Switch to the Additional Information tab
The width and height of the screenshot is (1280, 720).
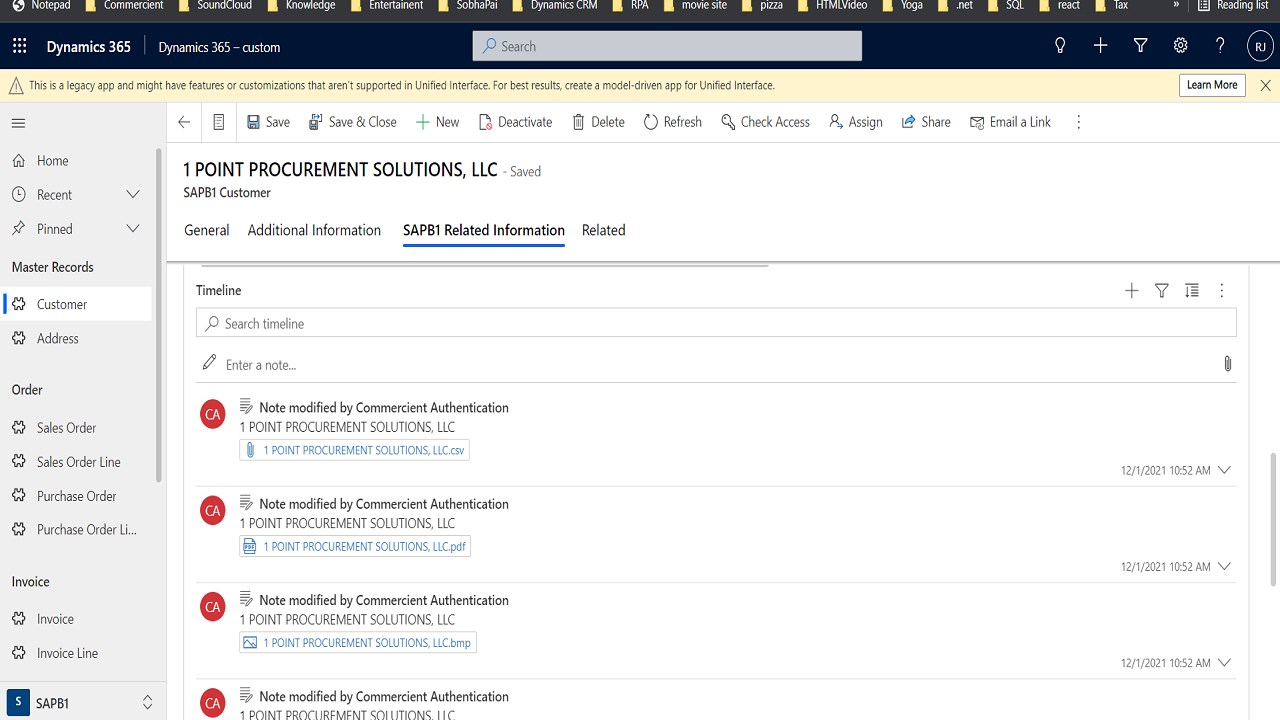point(314,230)
